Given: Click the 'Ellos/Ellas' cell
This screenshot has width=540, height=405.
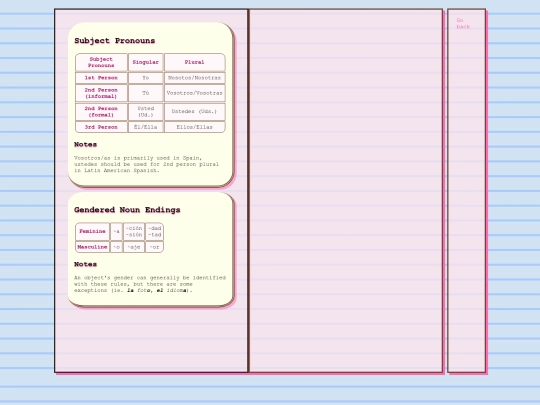Looking at the screenshot, I should pos(195,127).
